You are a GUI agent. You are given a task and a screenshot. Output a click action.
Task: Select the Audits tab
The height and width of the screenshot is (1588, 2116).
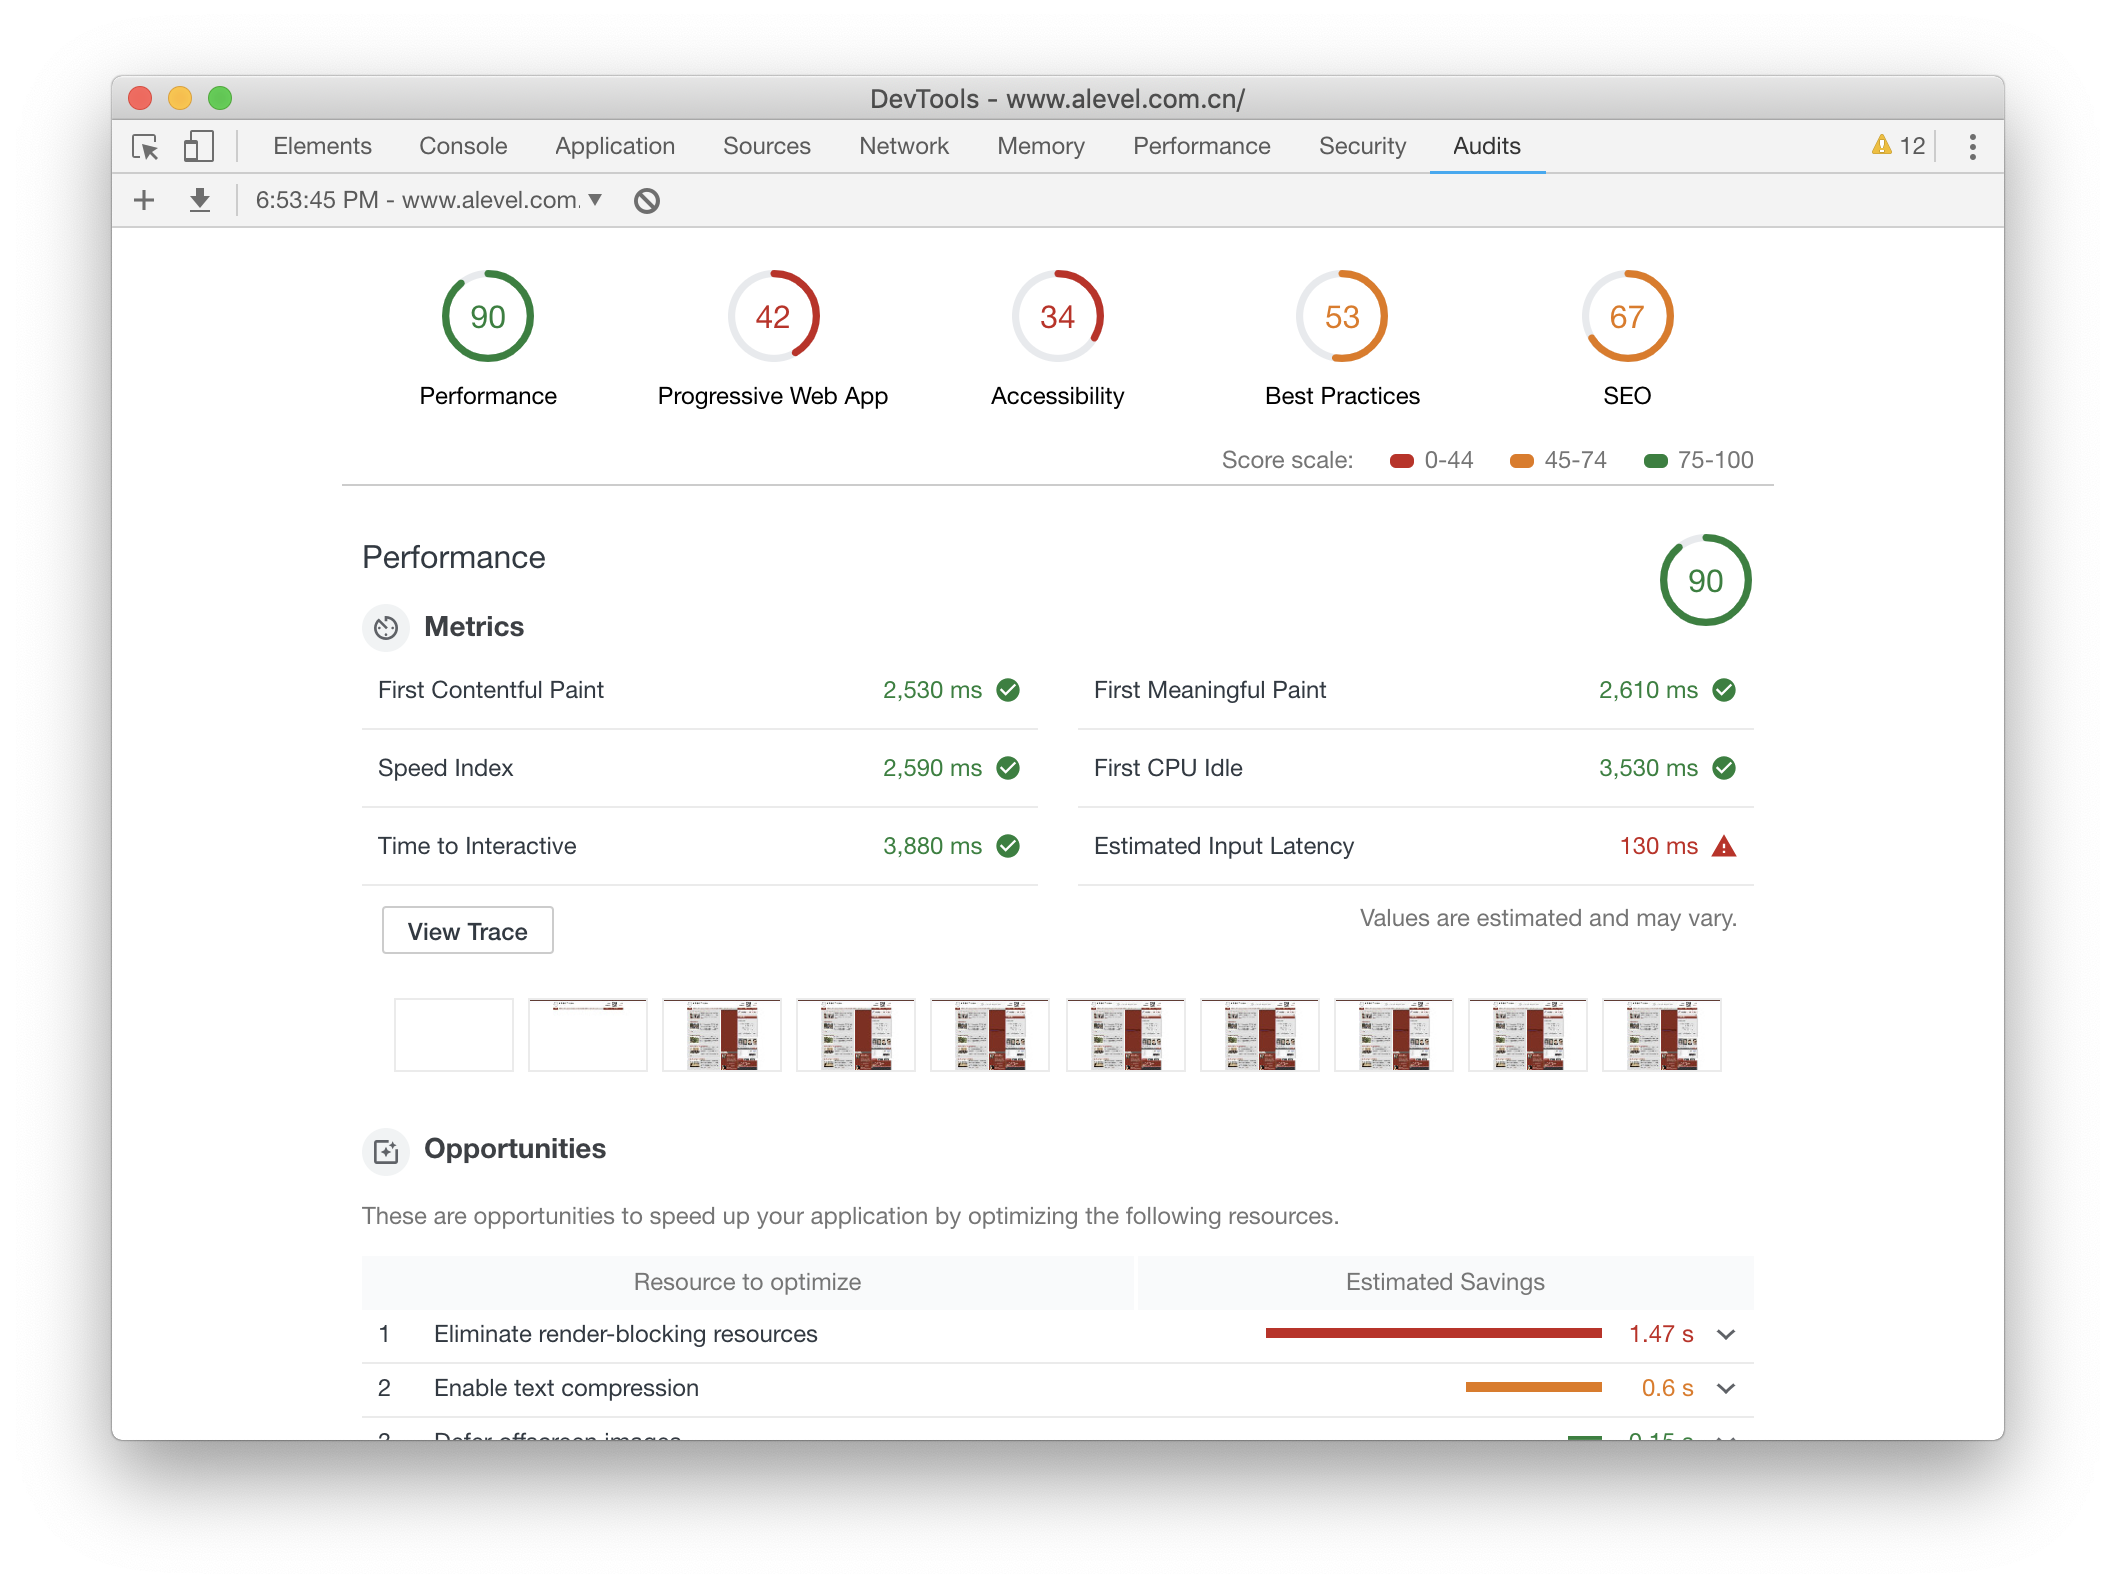(1487, 146)
